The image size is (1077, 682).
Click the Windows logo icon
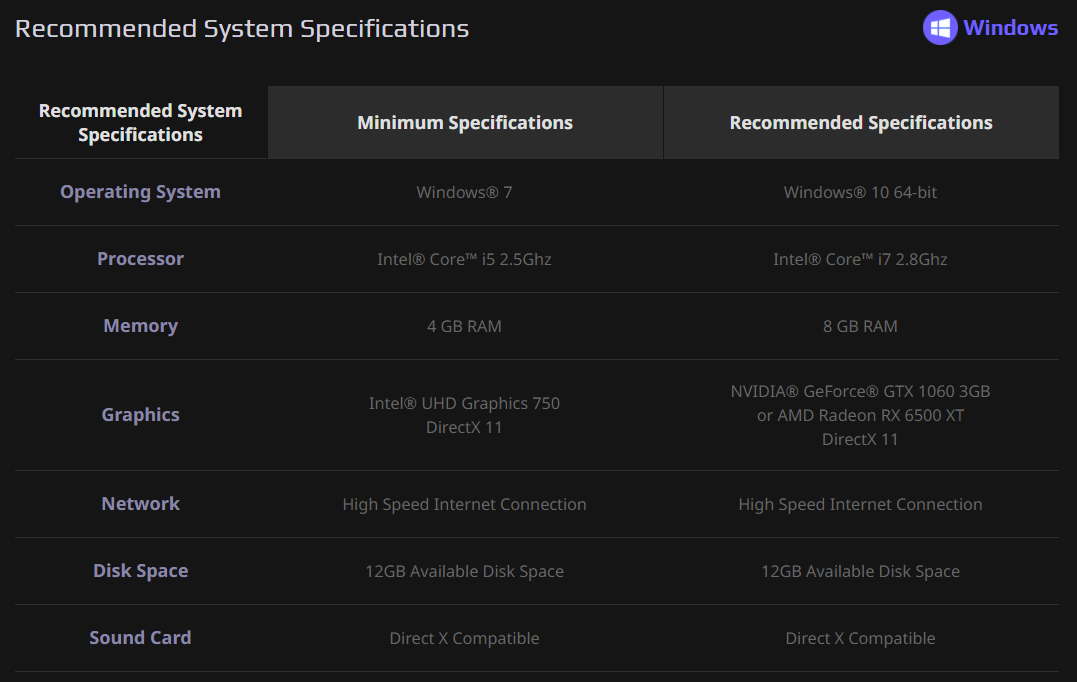point(940,27)
